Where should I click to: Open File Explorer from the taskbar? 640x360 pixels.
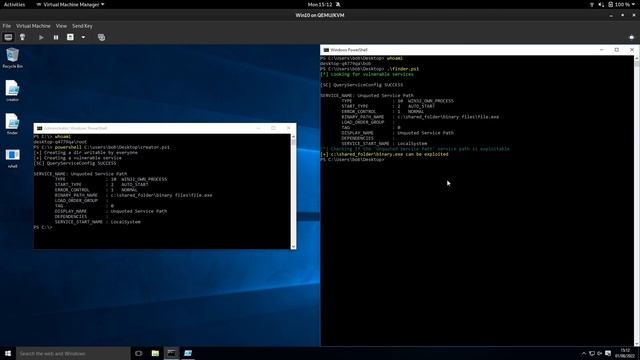point(155,353)
